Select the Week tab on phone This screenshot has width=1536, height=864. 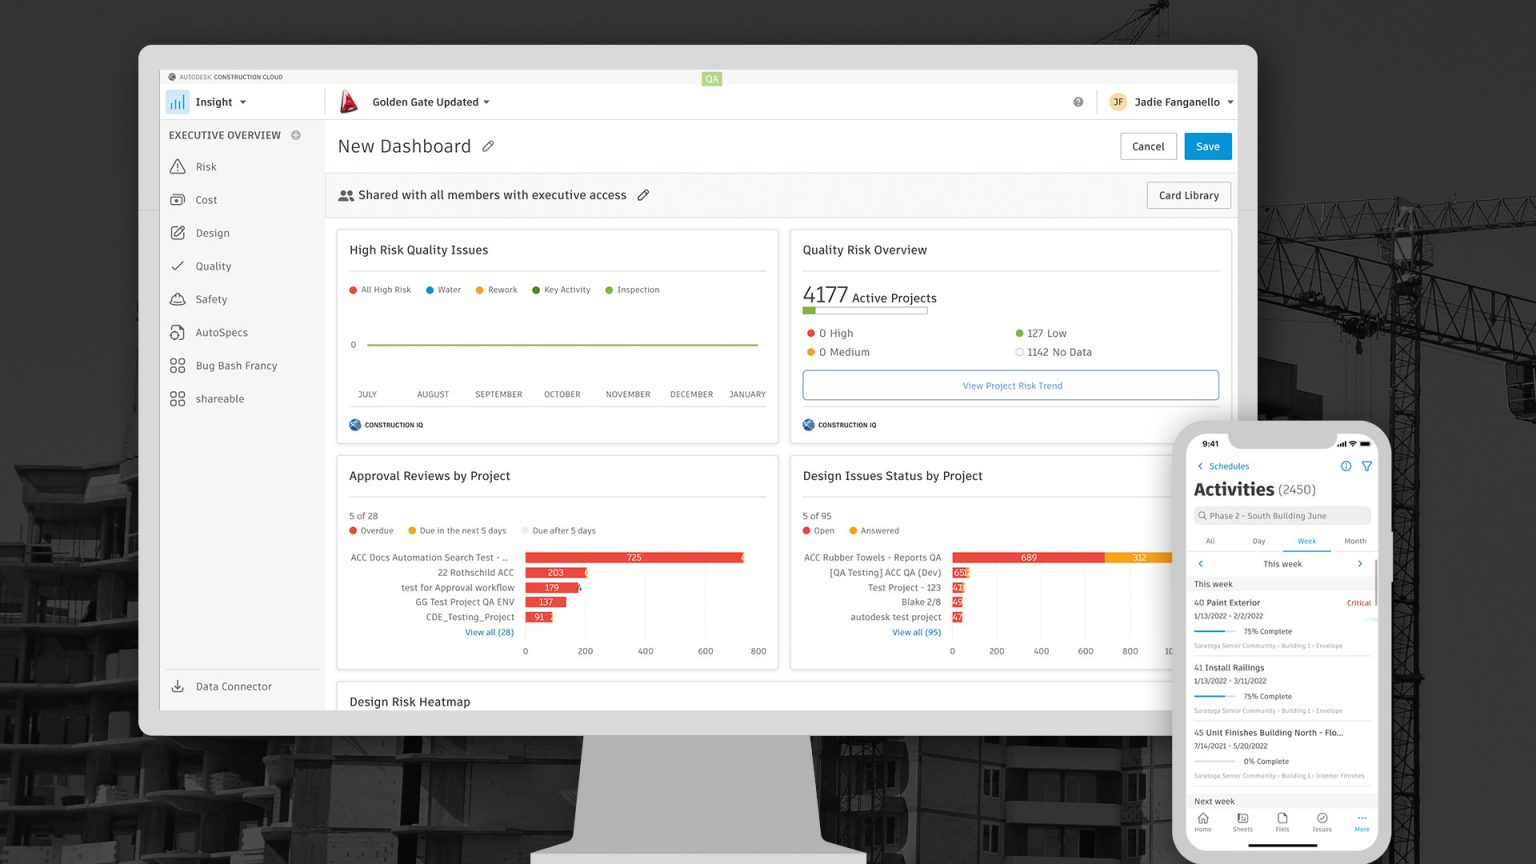click(x=1307, y=541)
